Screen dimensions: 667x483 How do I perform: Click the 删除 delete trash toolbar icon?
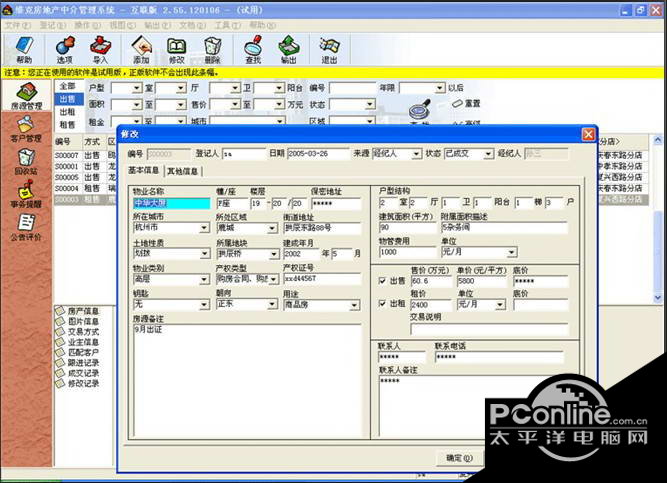212,50
